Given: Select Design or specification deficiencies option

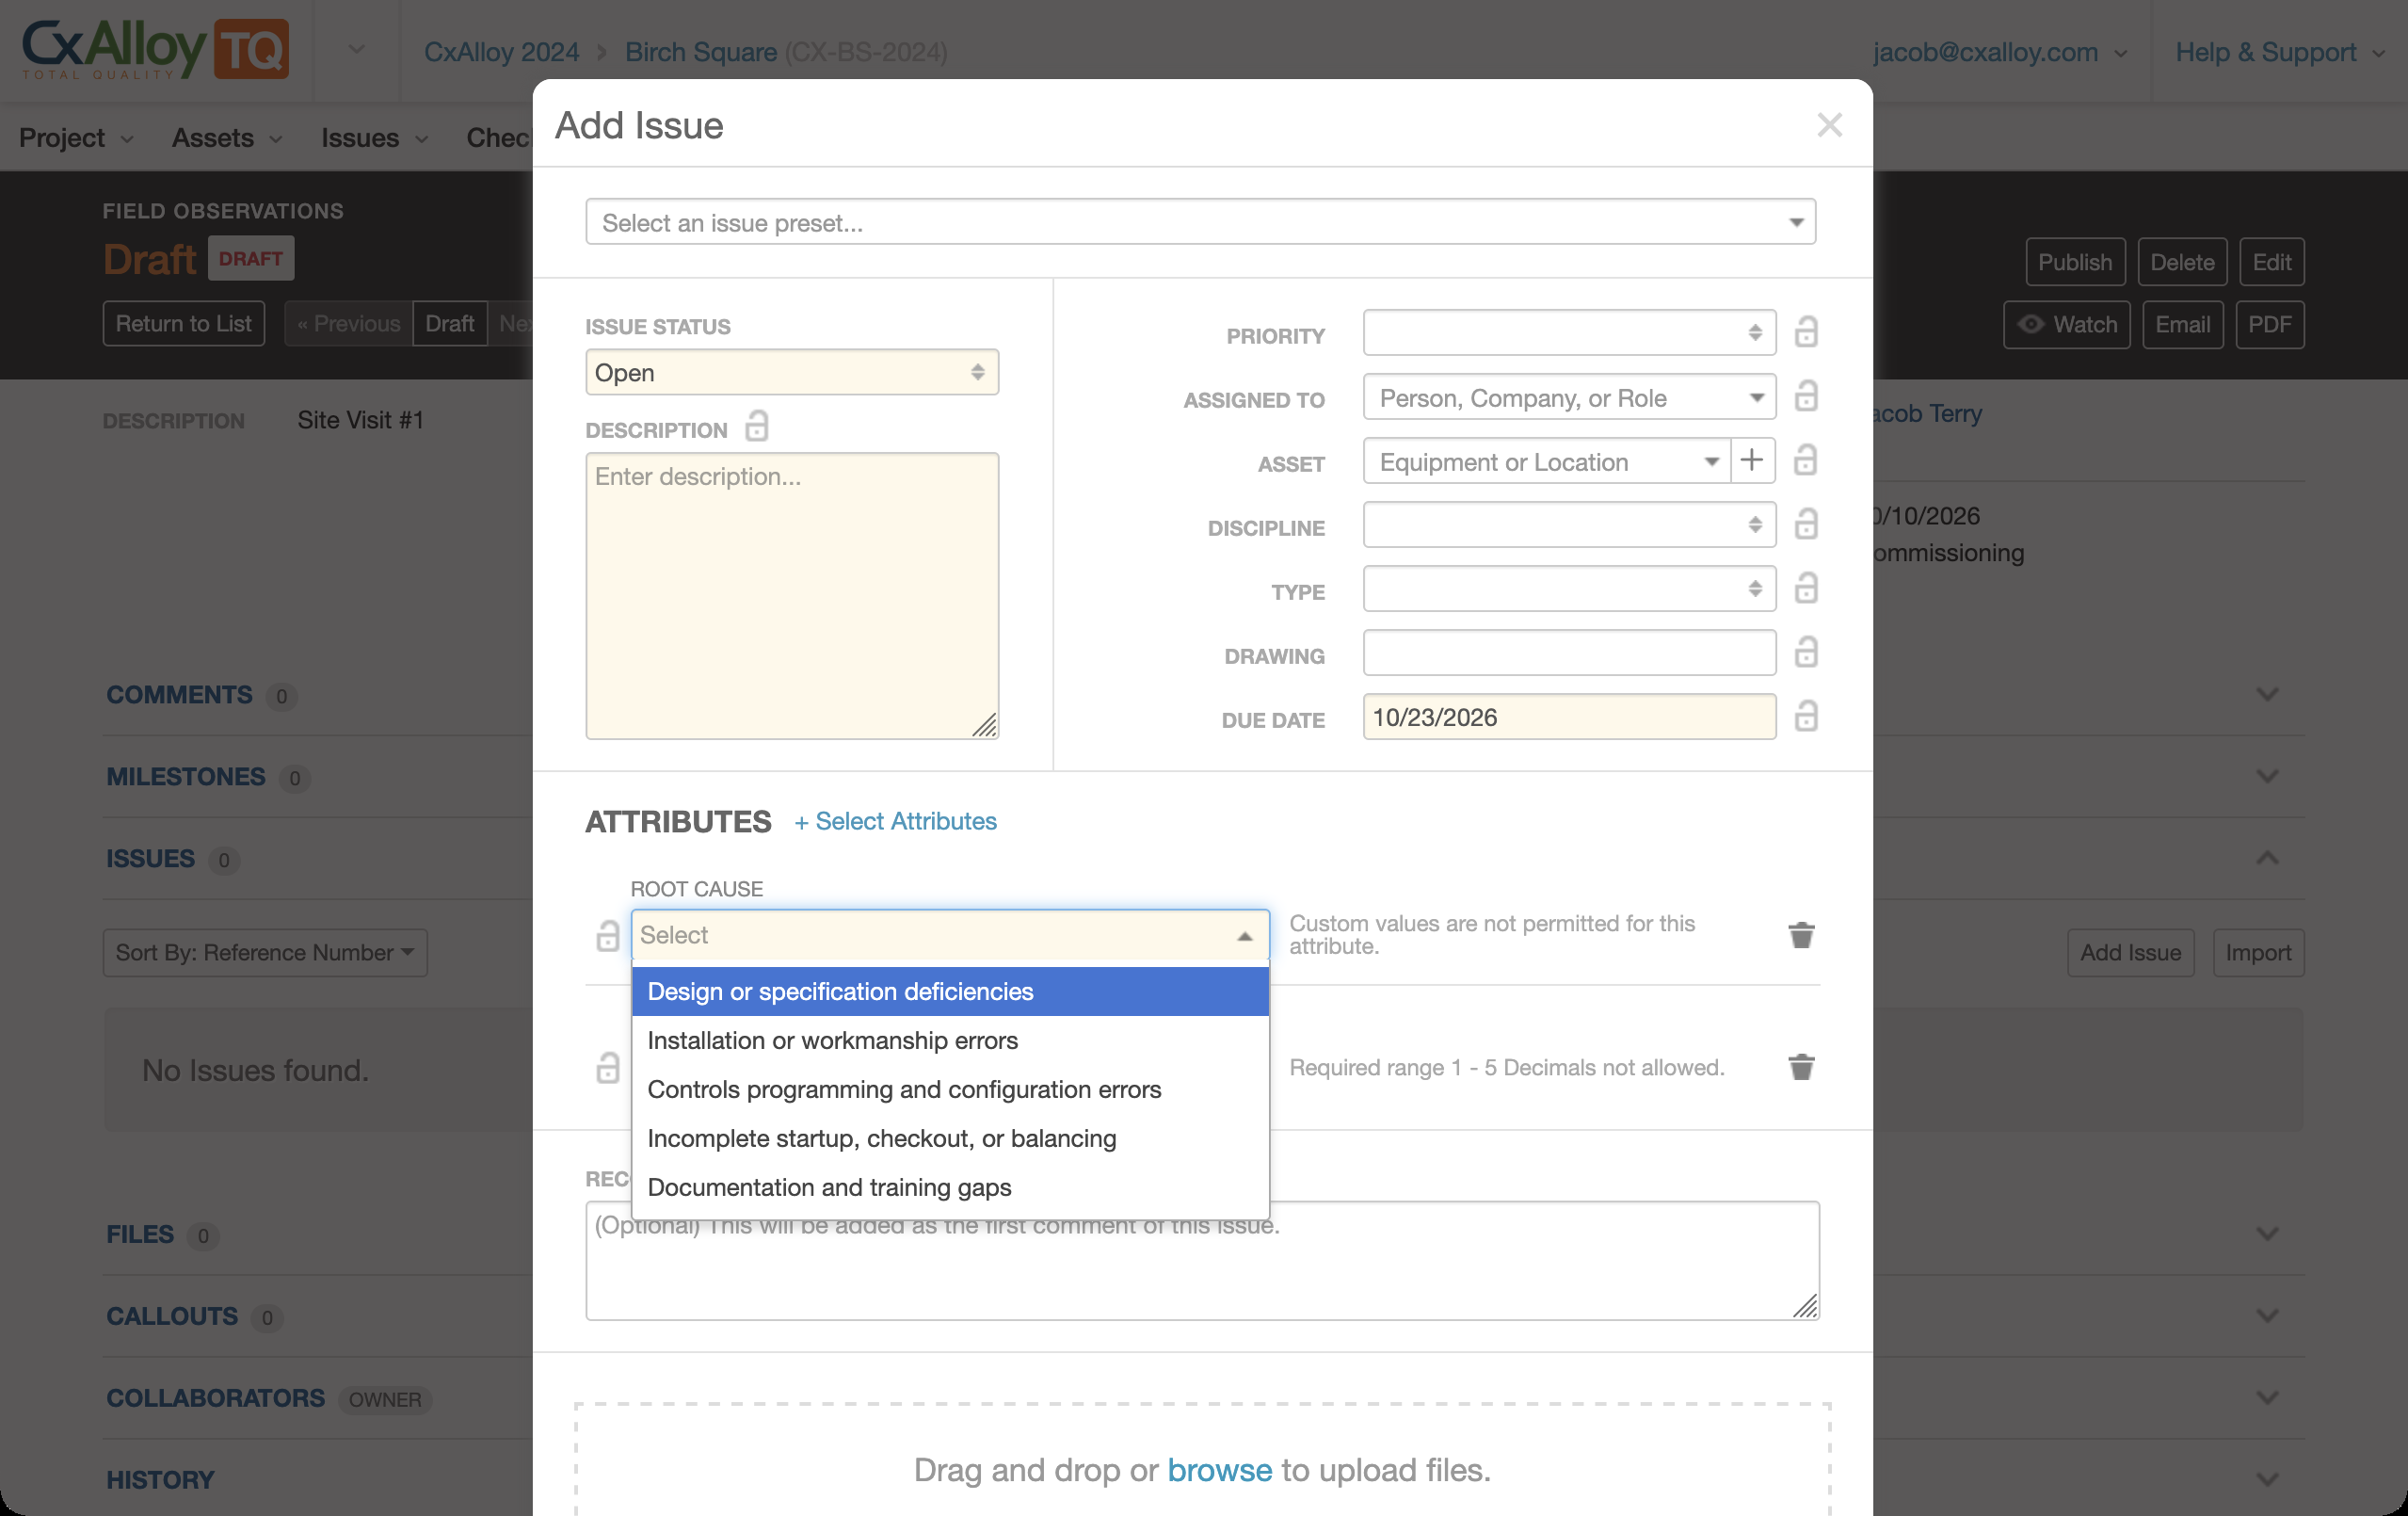Looking at the screenshot, I should pos(950,991).
